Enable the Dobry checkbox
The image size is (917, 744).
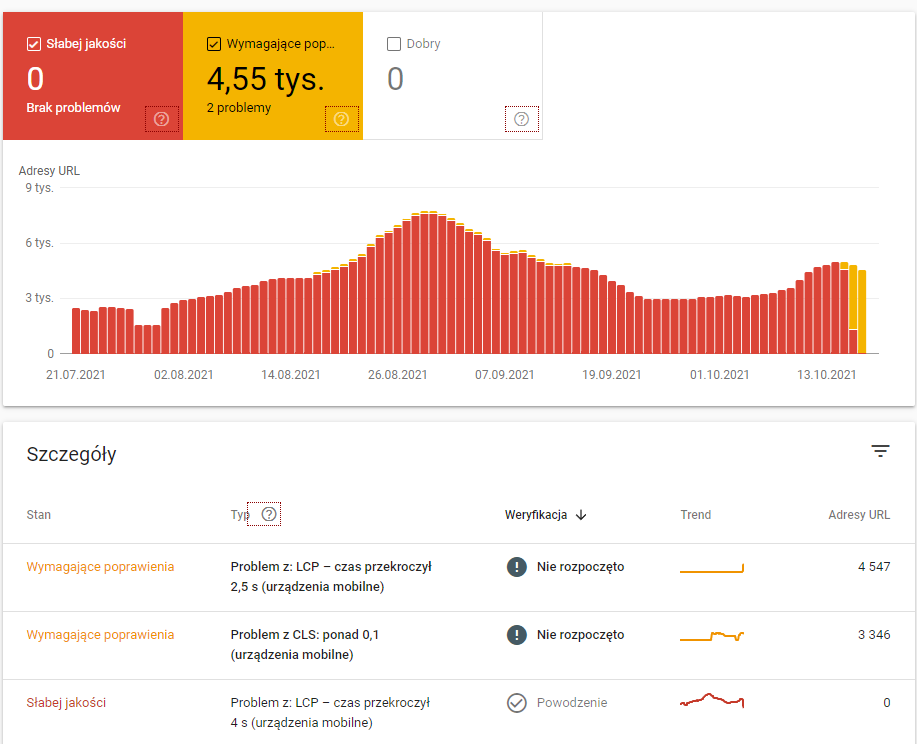(x=394, y=44)
